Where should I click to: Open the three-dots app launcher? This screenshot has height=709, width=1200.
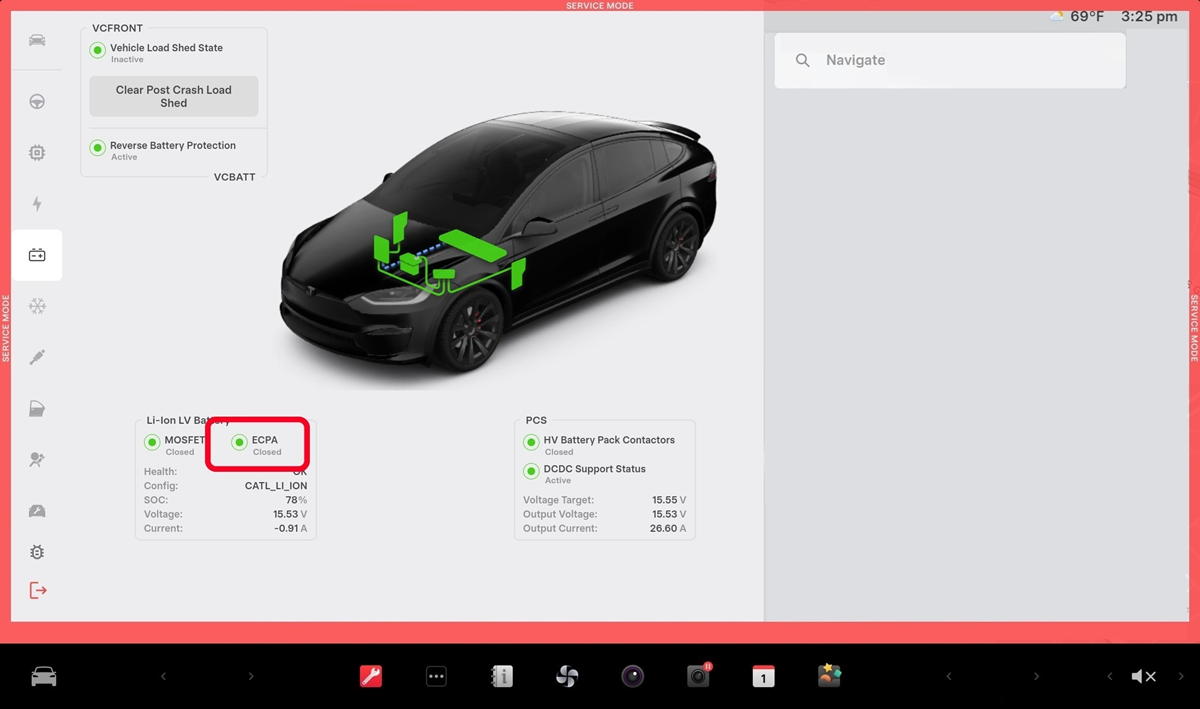tap(436, 676)
